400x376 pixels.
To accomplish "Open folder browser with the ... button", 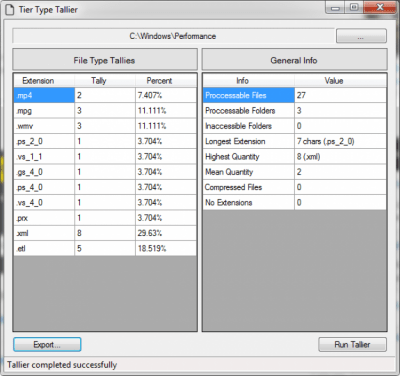I will click(361, 36).
